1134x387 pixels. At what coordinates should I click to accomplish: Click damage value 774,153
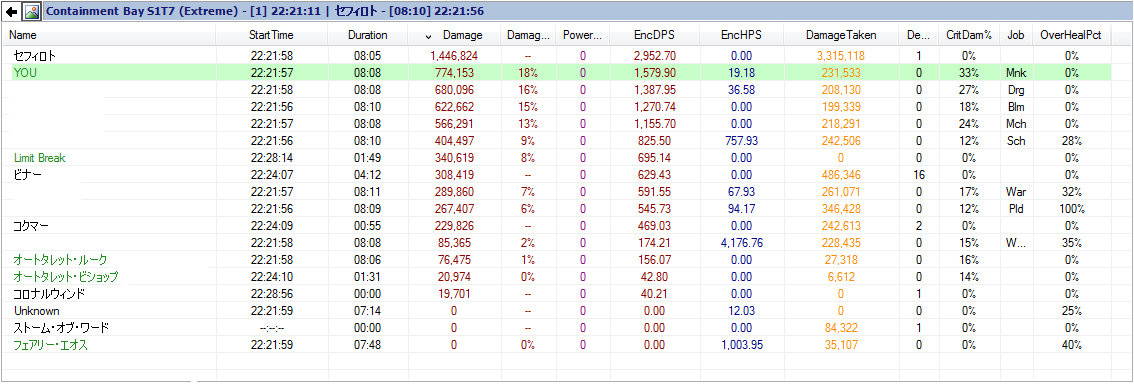[453, 72]
